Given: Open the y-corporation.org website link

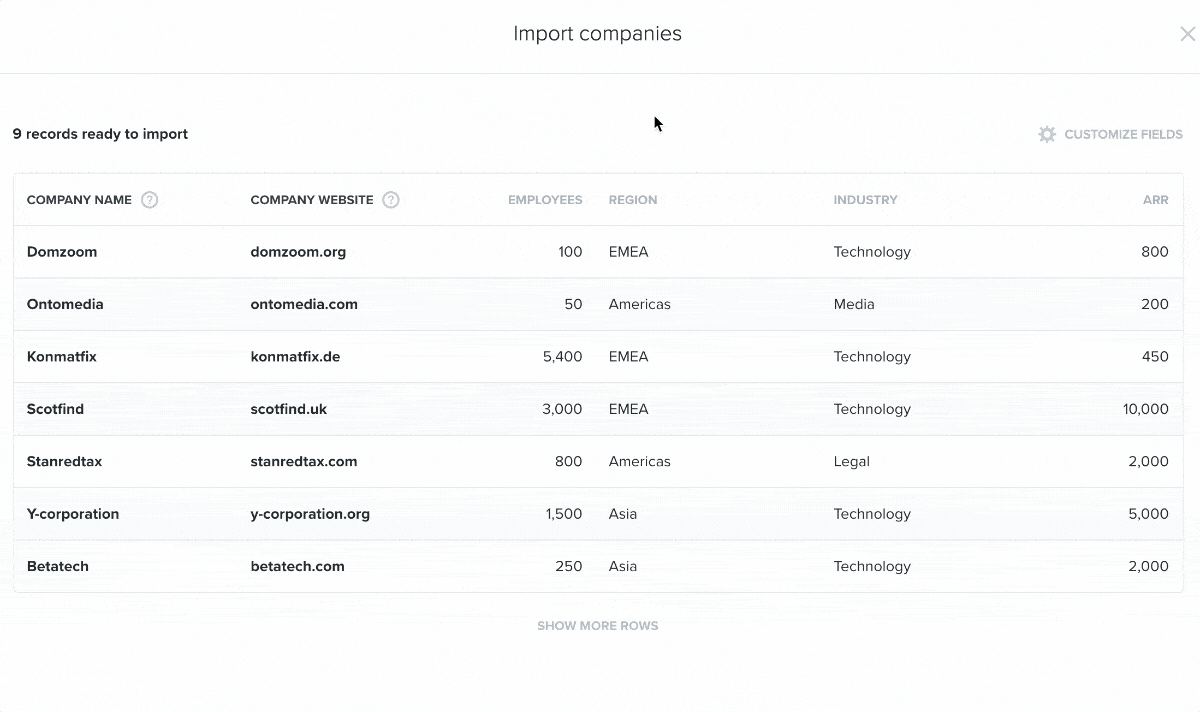Looking at the screenshot, I should [310, 514].
